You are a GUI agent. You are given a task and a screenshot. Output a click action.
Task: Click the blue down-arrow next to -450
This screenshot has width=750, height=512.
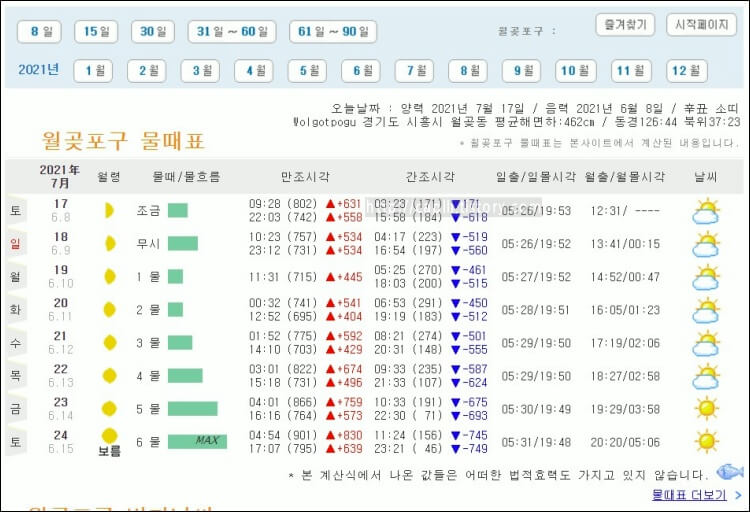[x=456, y=303]
